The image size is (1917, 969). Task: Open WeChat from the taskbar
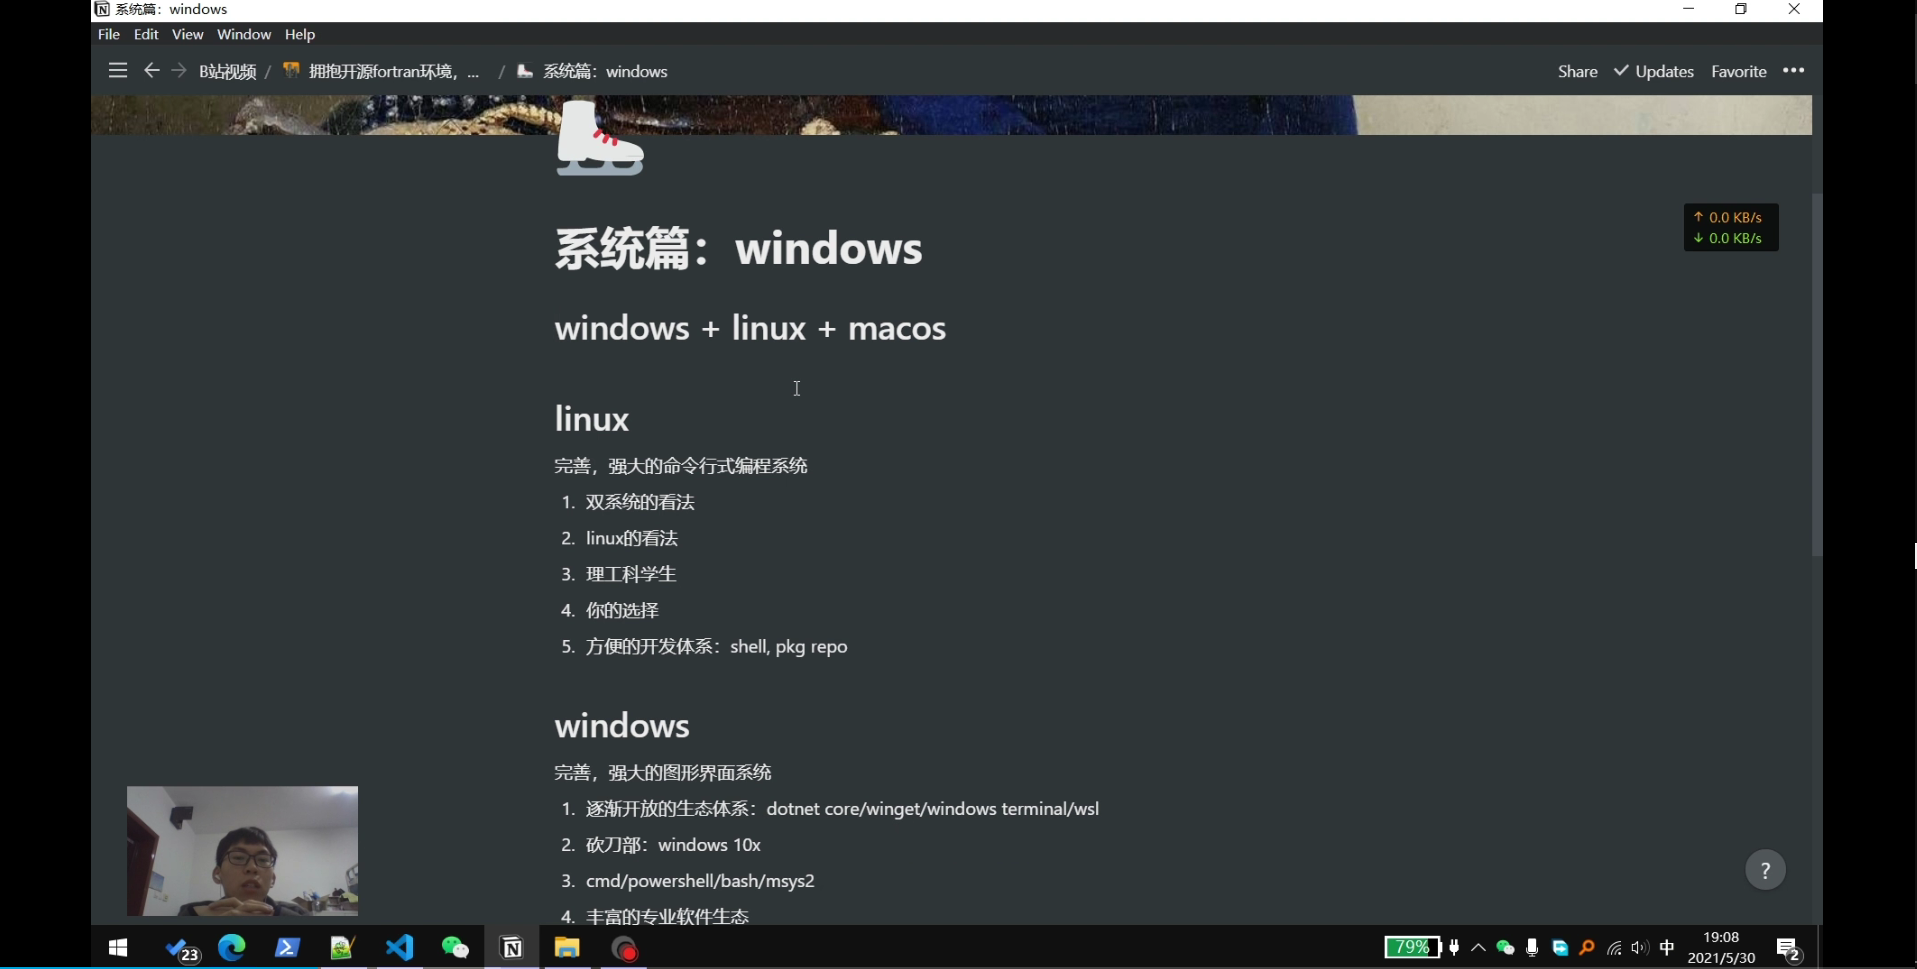coord(455,948)
